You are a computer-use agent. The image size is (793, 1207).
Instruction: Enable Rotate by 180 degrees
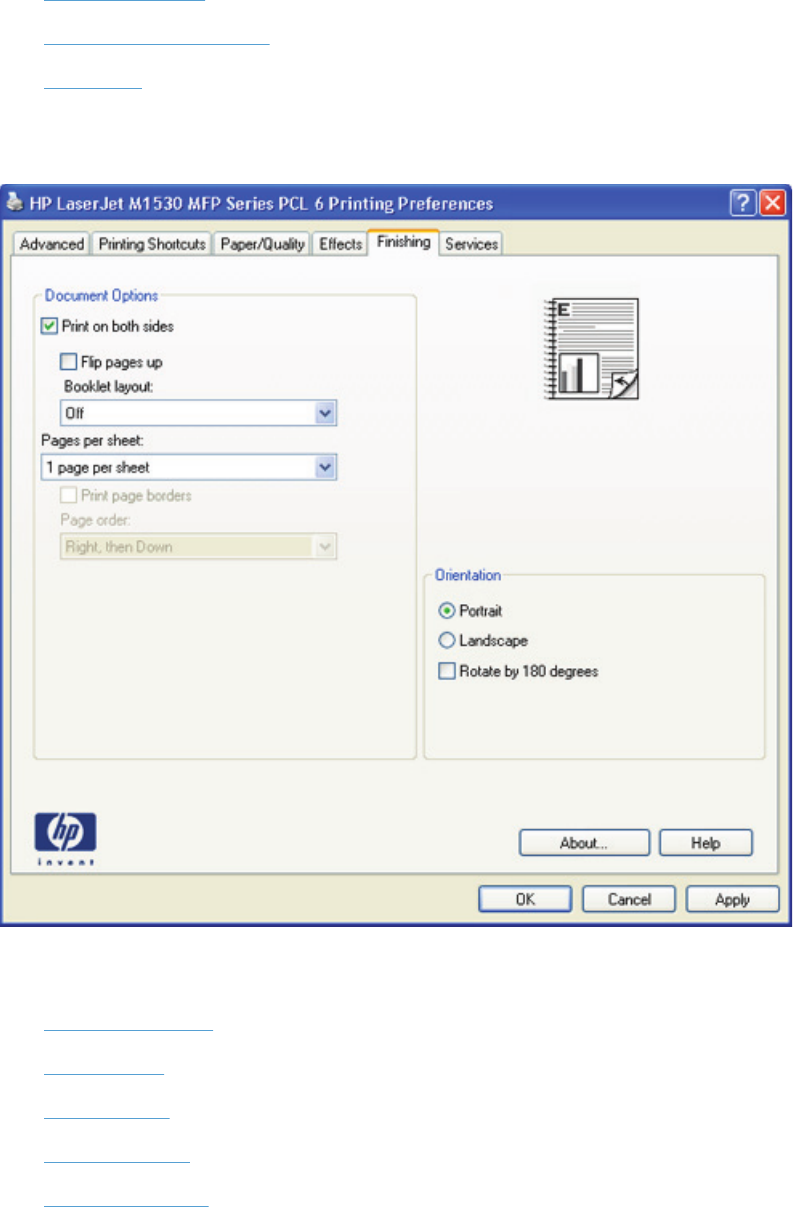pos(447,672)
